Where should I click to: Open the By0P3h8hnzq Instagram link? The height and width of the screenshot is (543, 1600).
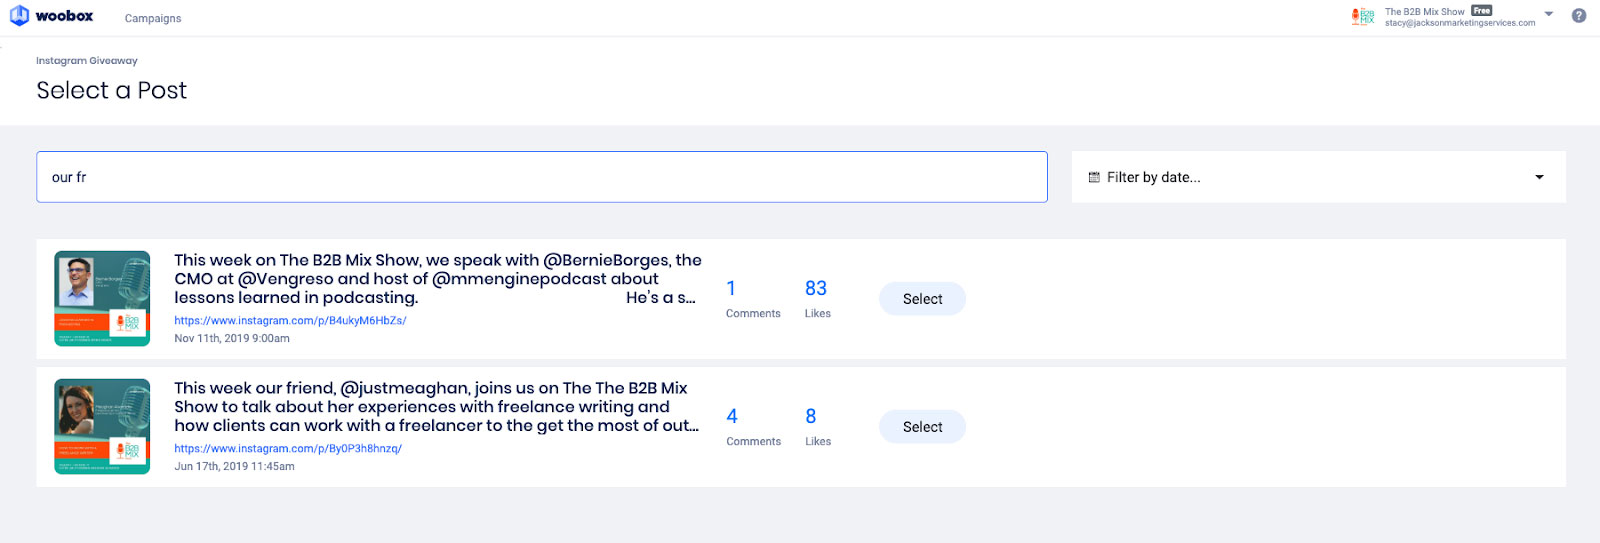click(x=288, y=449)
